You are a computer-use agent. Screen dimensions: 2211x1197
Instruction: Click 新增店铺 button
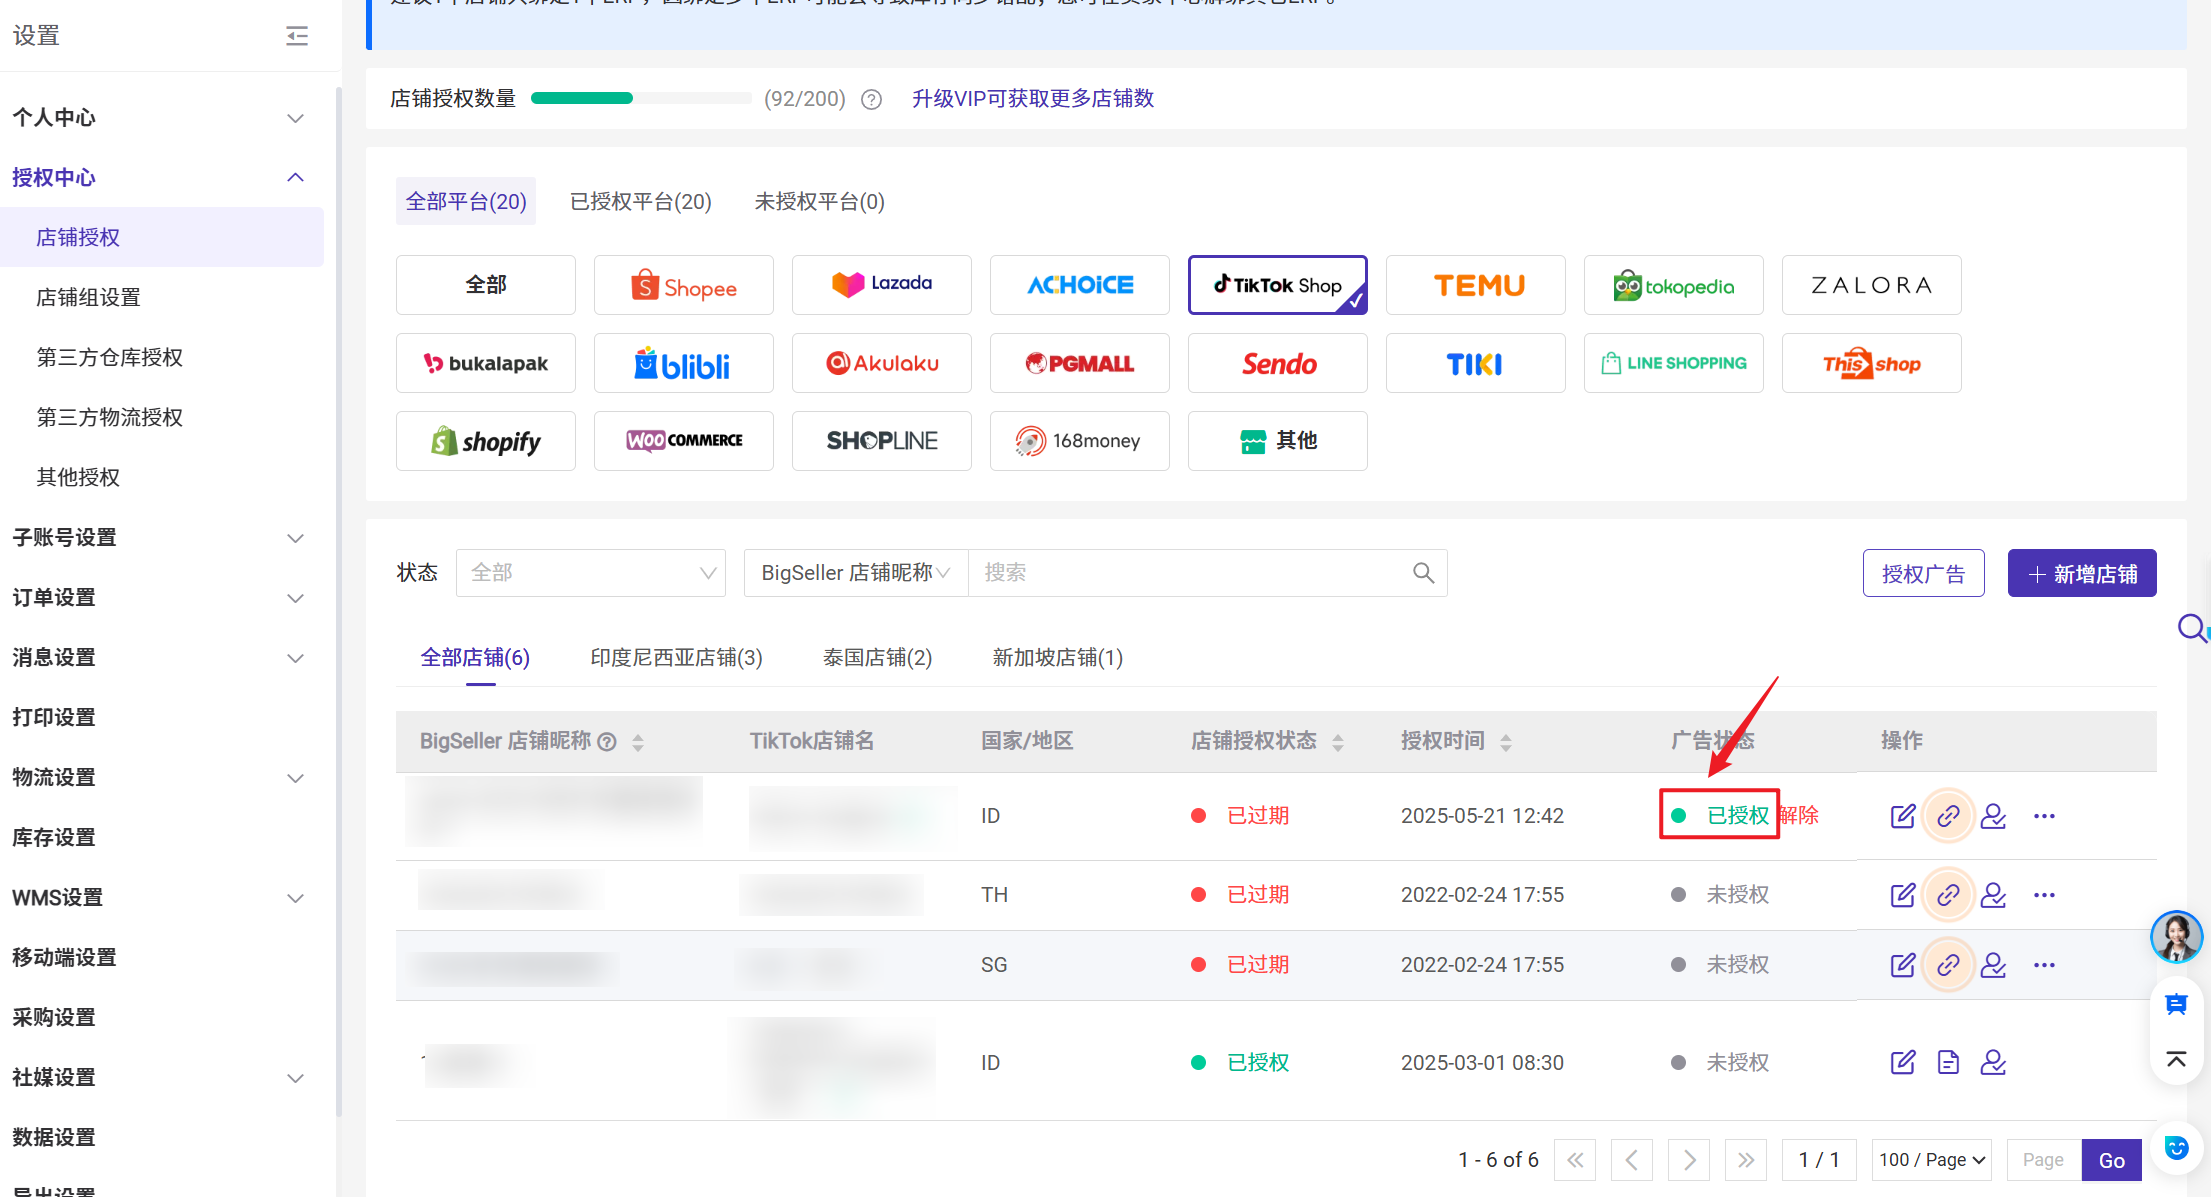click(x=2082, y=573)
